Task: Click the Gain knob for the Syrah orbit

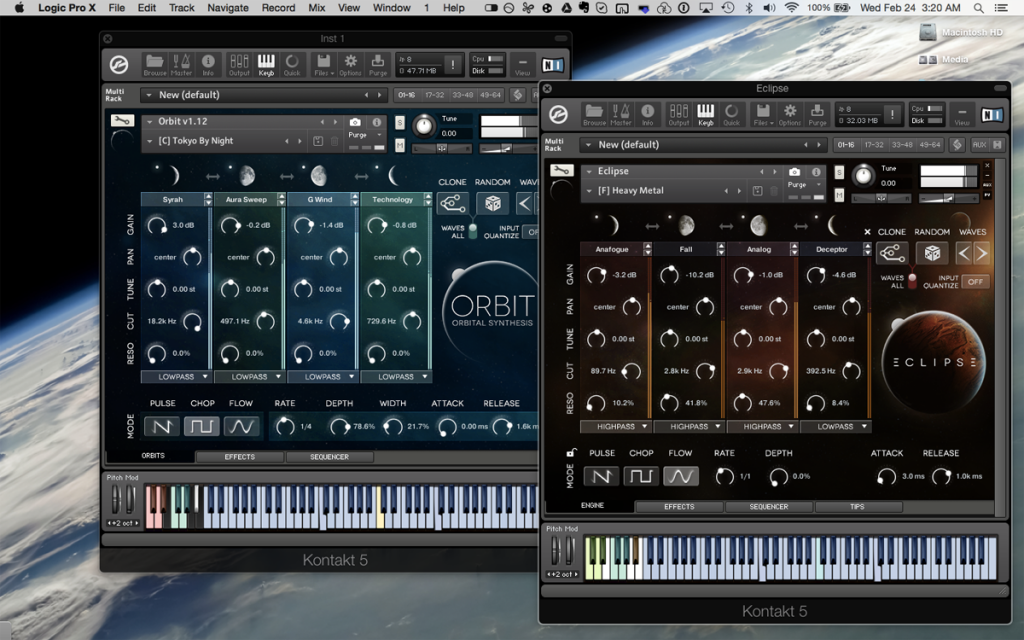Action: click(x=156, y=226)
